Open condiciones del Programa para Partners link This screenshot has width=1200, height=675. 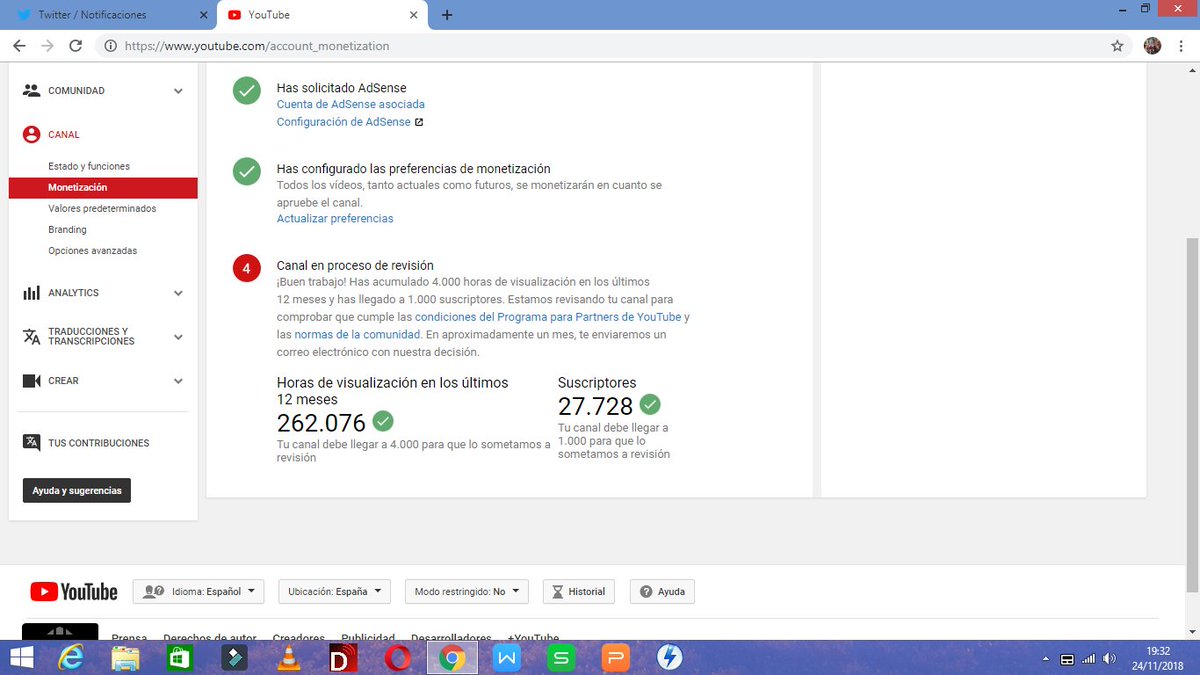point(548,317)
